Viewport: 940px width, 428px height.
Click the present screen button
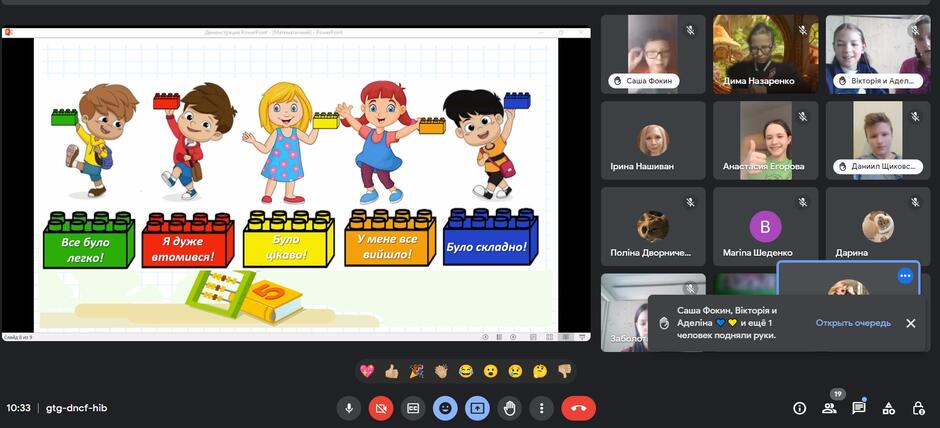(477, 408)
